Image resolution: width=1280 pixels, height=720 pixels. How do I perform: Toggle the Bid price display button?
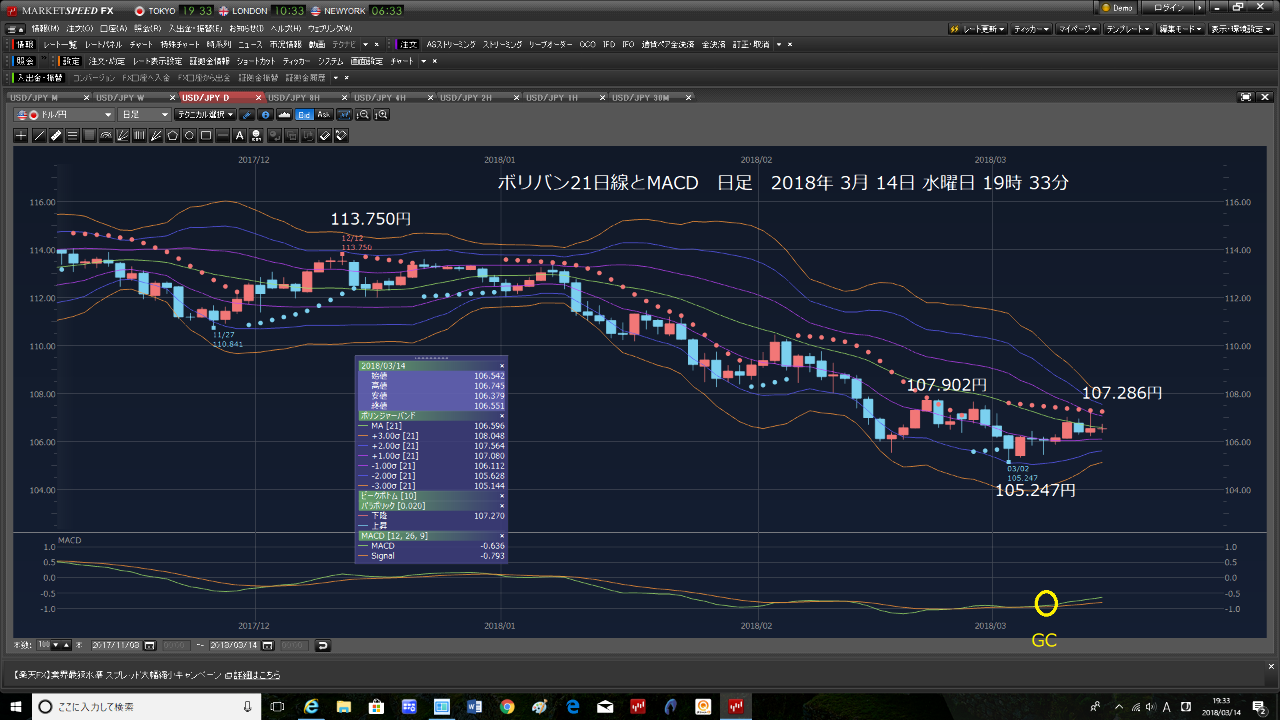(305, 117)
